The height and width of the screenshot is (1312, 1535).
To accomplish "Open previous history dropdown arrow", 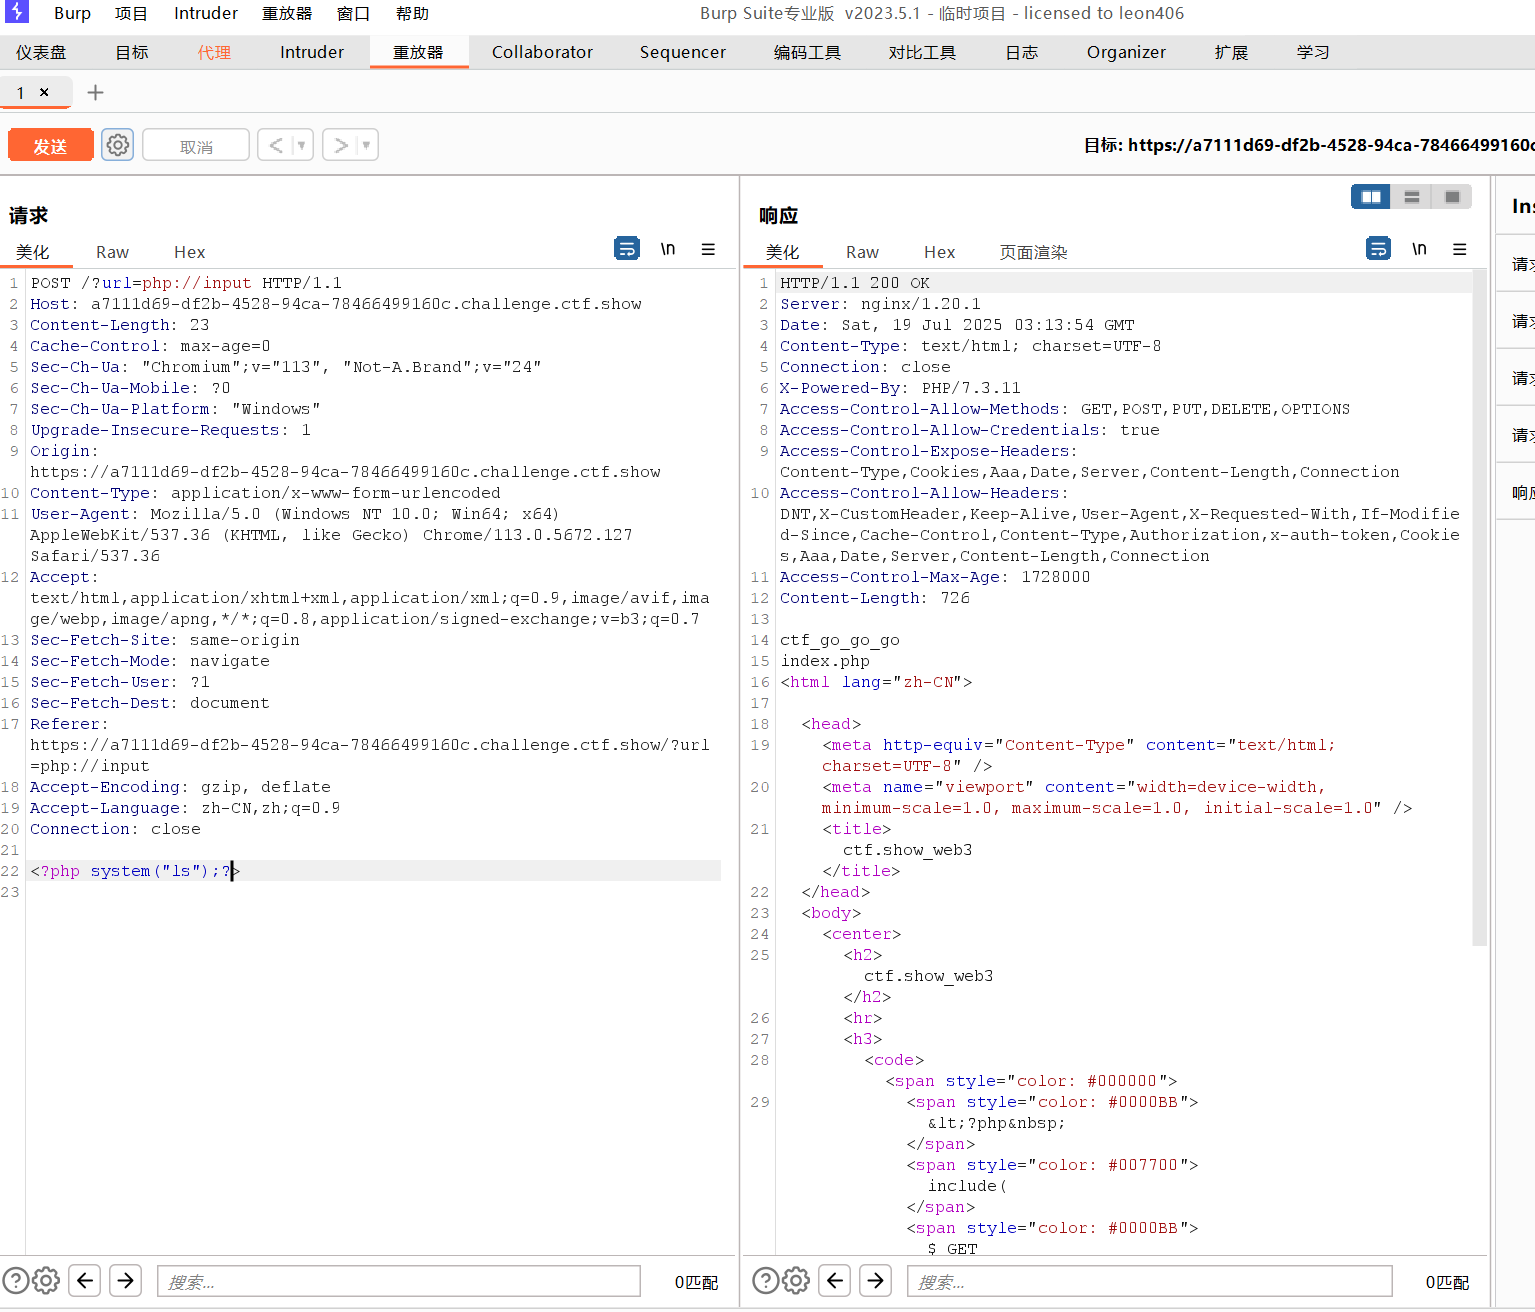I will click(302, 145).
